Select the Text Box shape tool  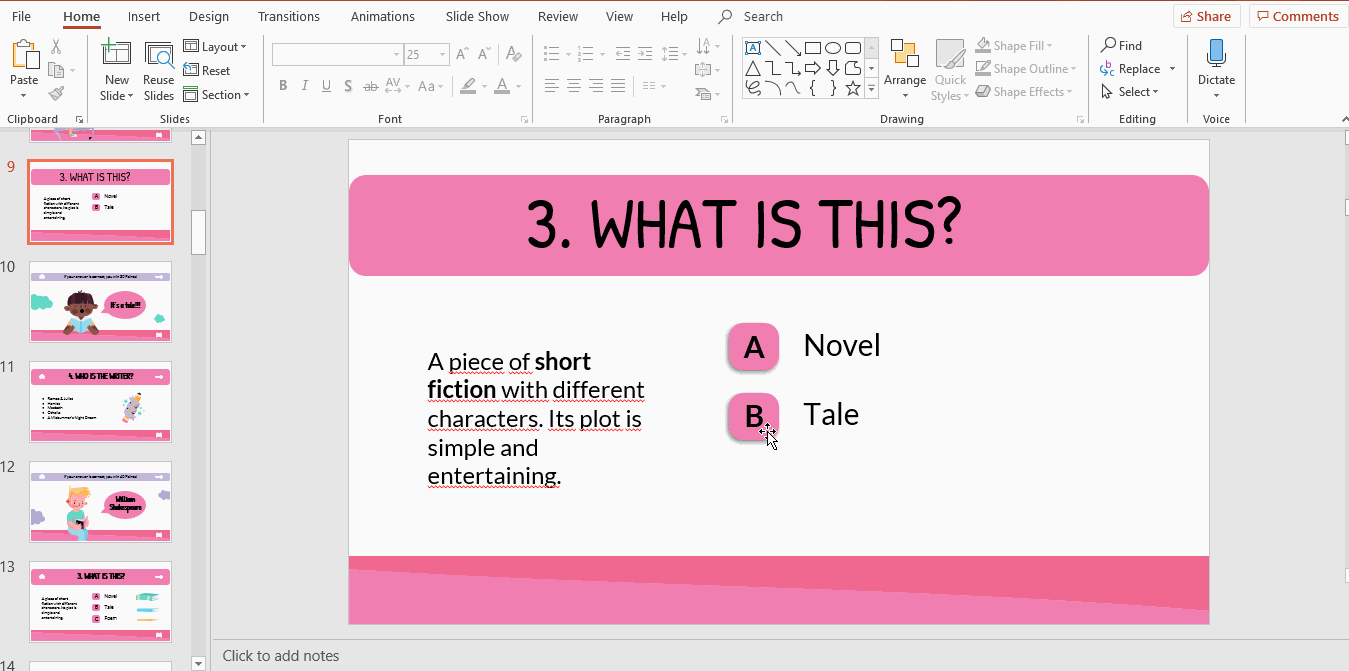(753, 47)
